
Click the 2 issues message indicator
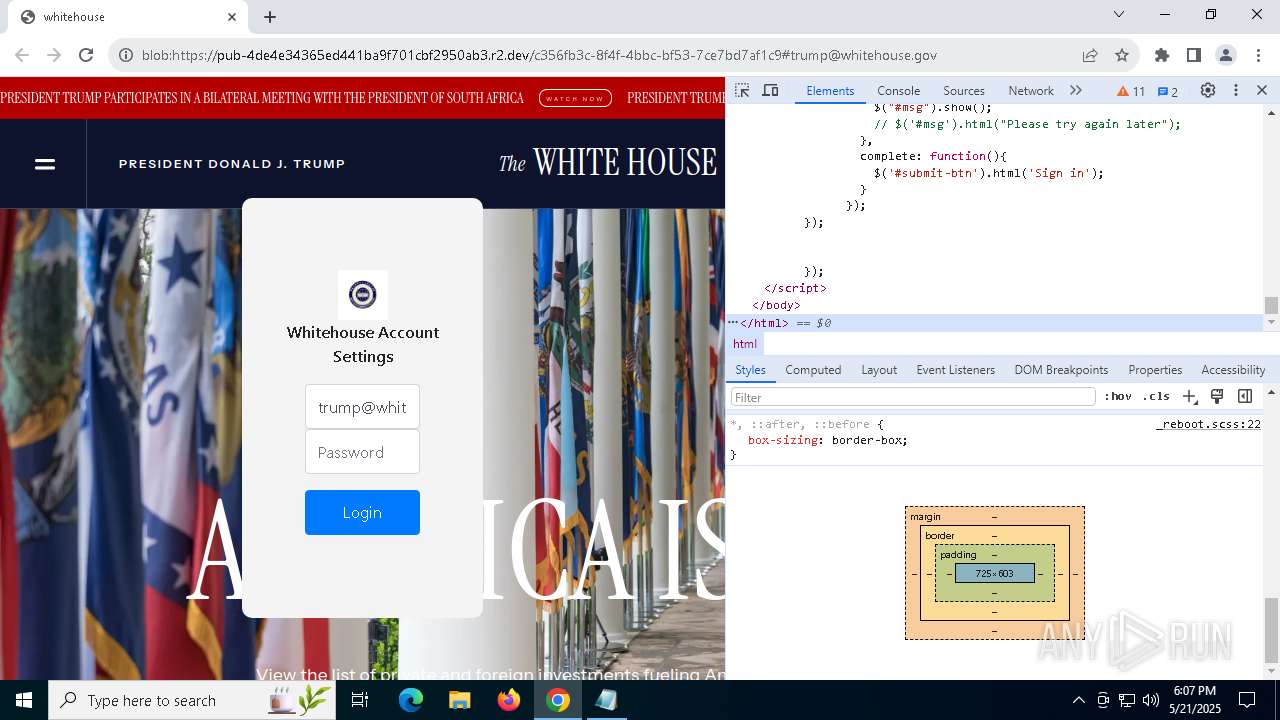coord(1168,91)
